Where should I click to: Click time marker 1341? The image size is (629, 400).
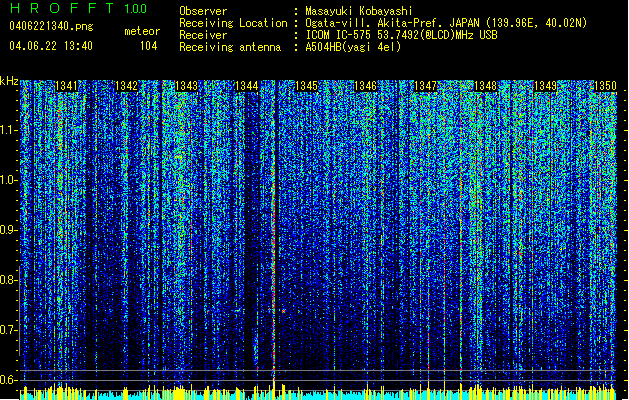pos(66,86)
